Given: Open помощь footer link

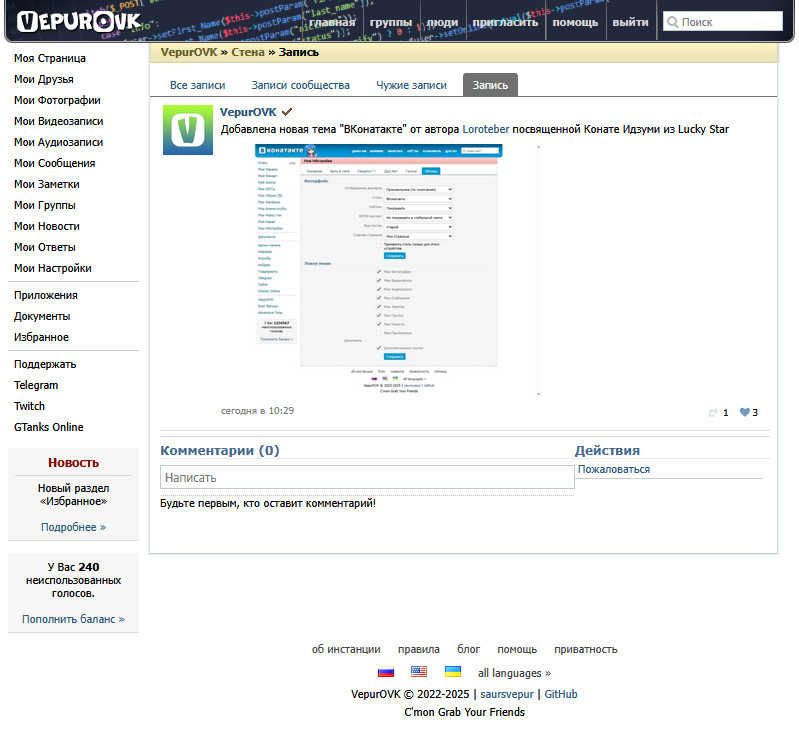Looking at the screenshot, I should (517, 649).
